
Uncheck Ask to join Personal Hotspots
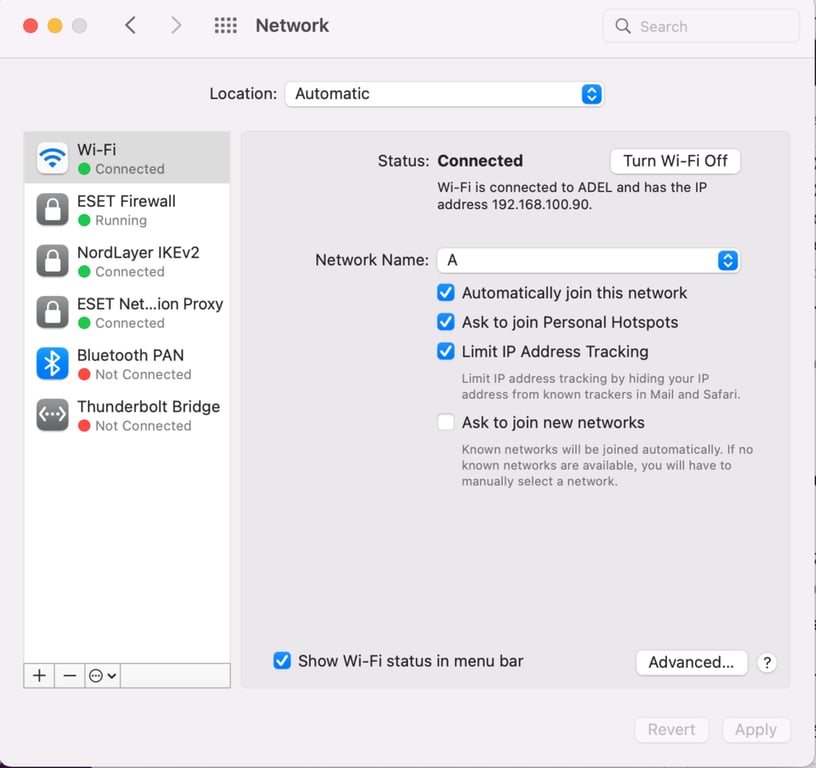(x=445, y=322)
